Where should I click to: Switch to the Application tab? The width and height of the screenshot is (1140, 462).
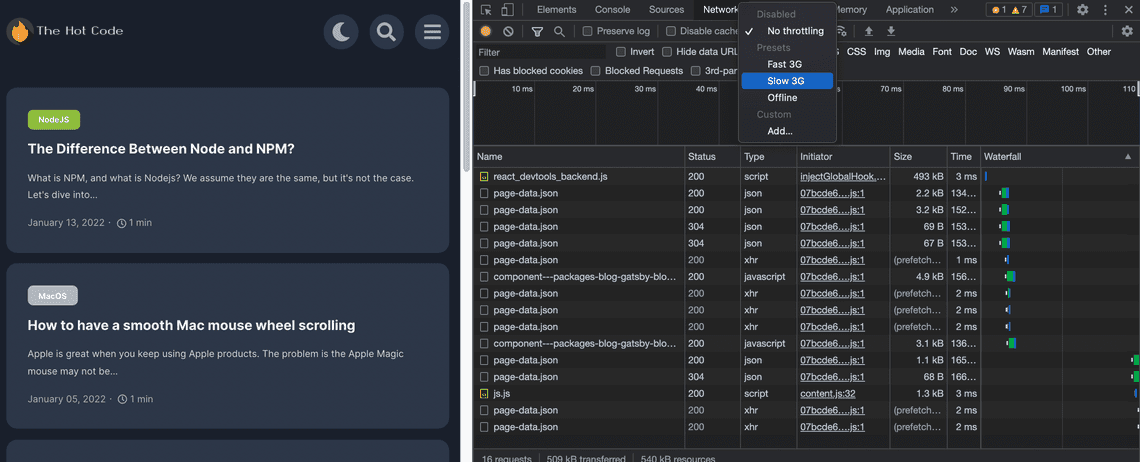(x=910, y=9)
